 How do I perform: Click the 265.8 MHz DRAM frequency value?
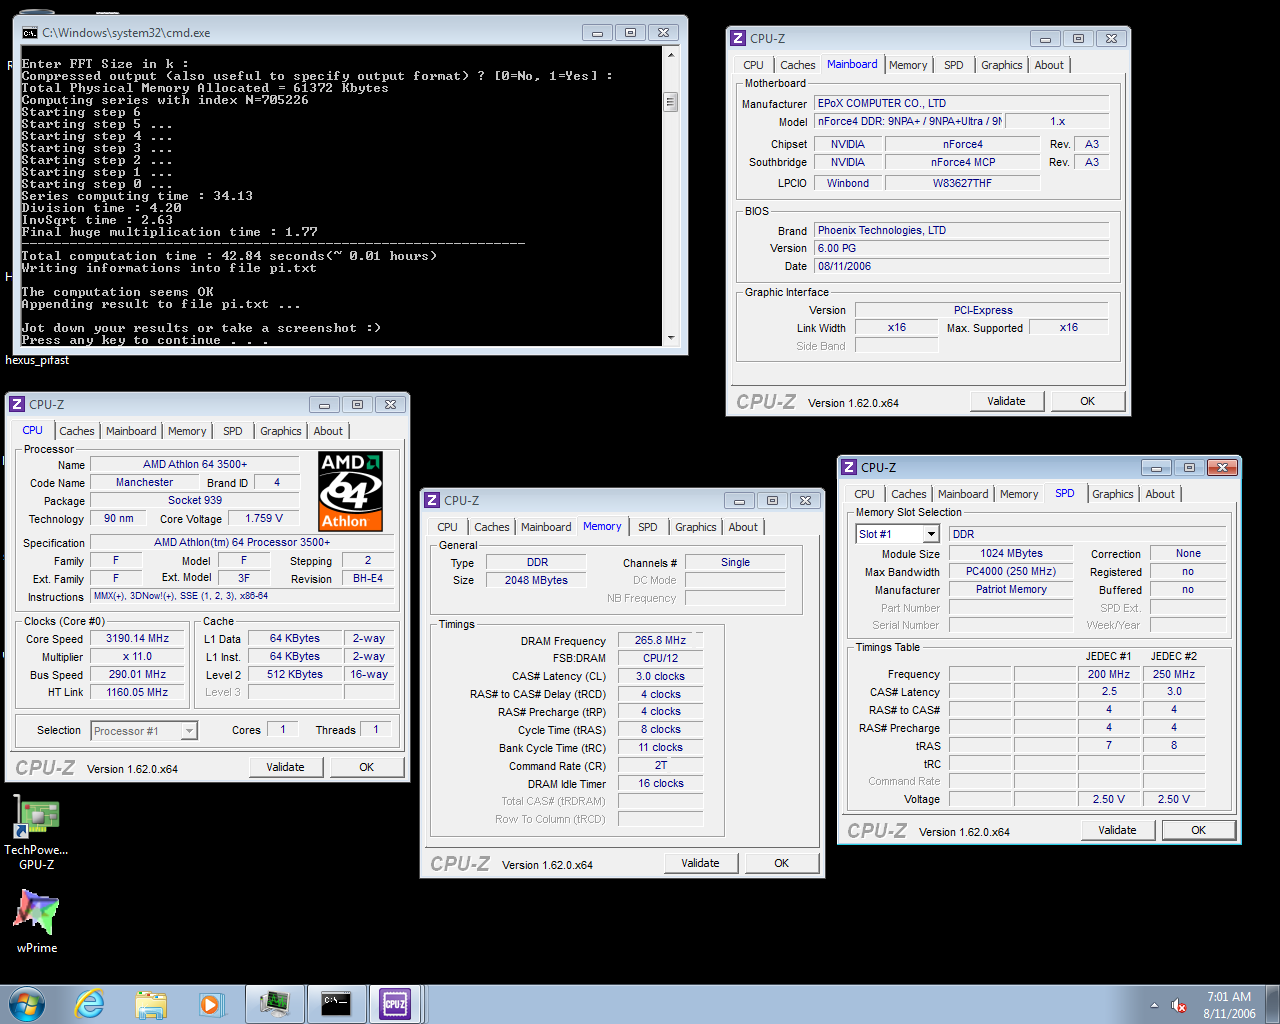660,640
